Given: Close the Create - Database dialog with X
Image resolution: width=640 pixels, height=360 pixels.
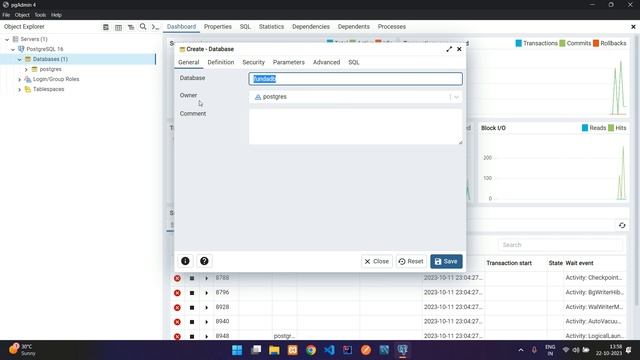Looking at the screenshot, I should 459,49.
